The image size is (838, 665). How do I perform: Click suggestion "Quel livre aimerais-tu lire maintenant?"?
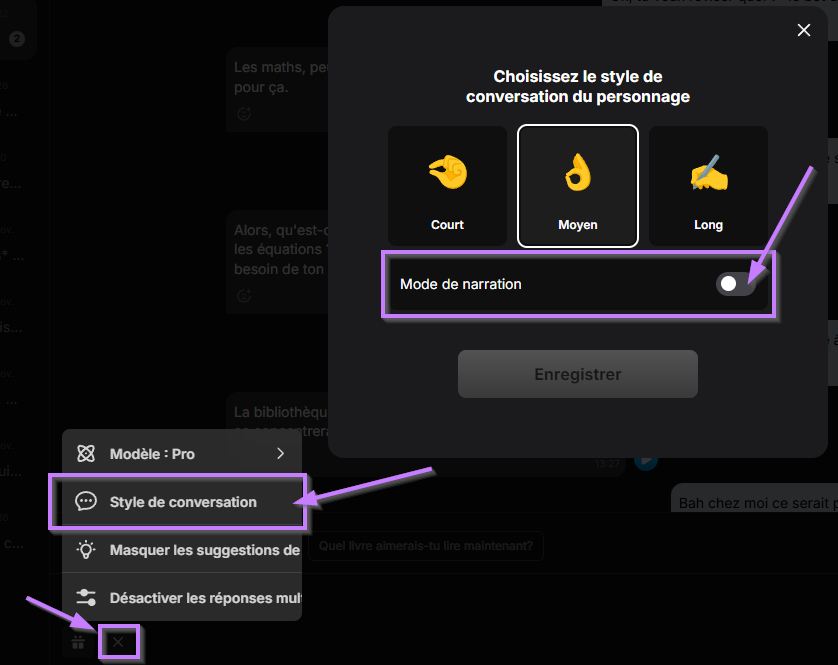pyautogui.click(x=426, y=546)
